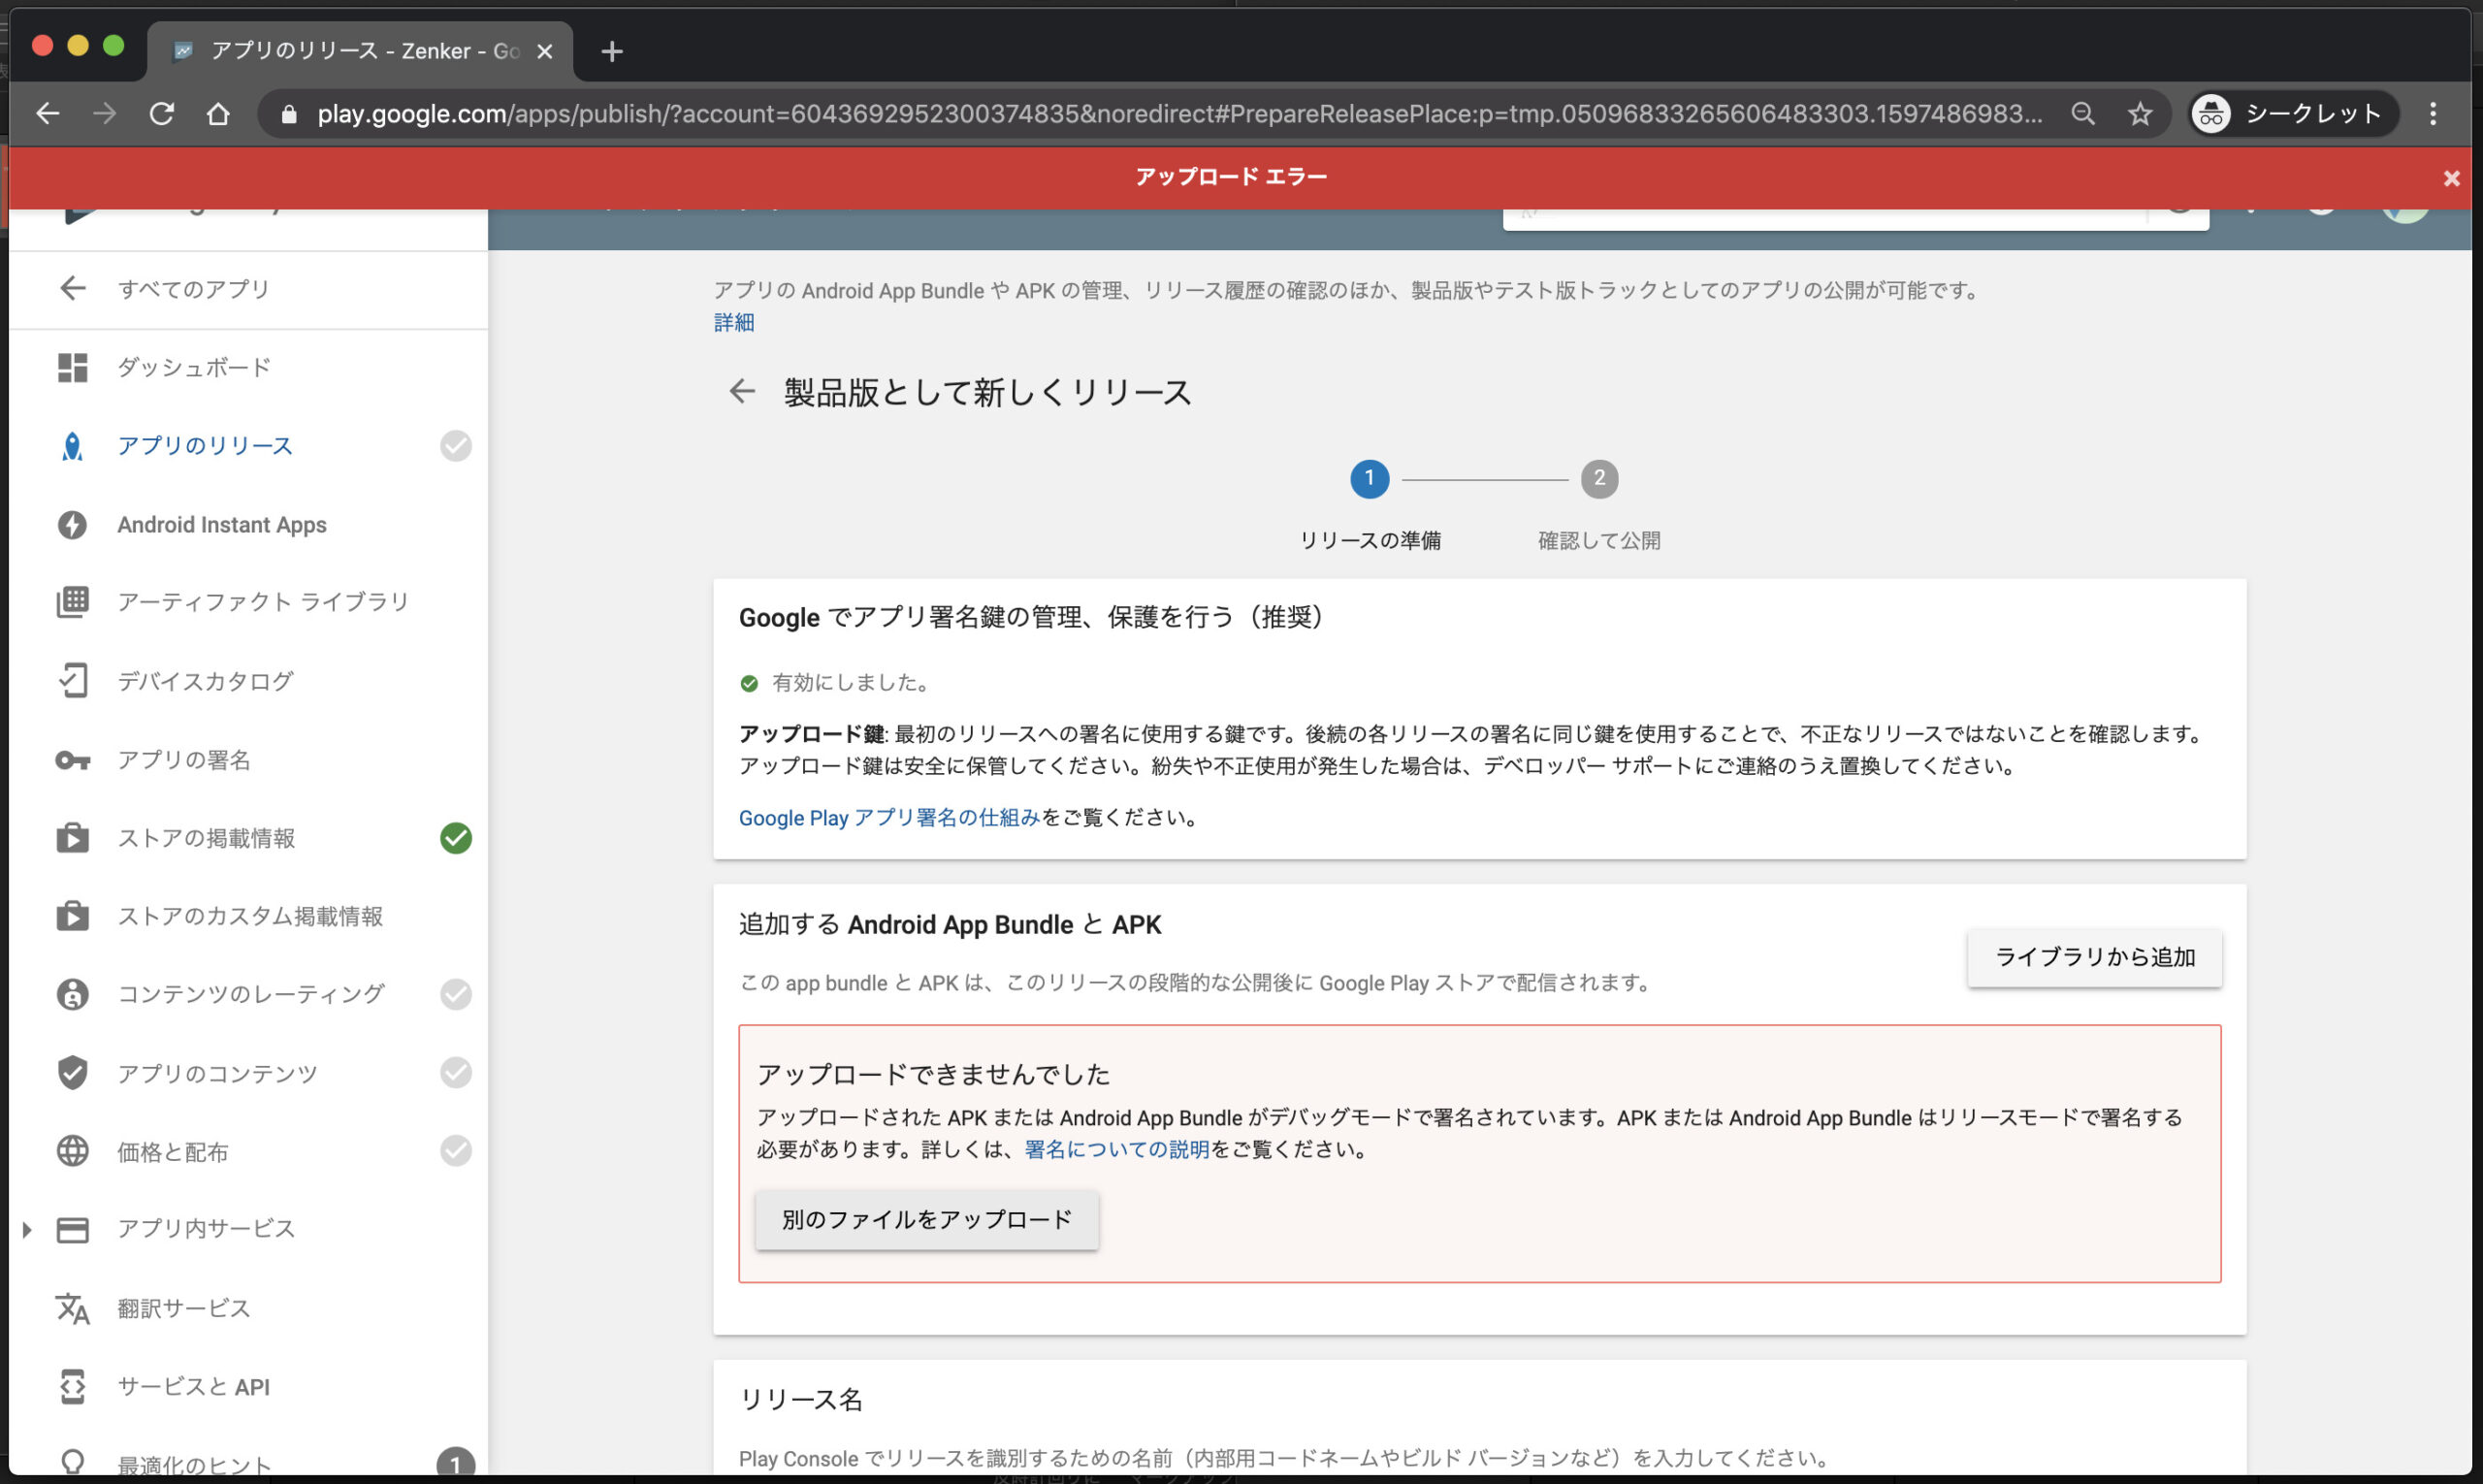This screenshot has height=1484, width=2483.
Task: Click the grey checkmark beside アプリのリリース
Action: 456,446
